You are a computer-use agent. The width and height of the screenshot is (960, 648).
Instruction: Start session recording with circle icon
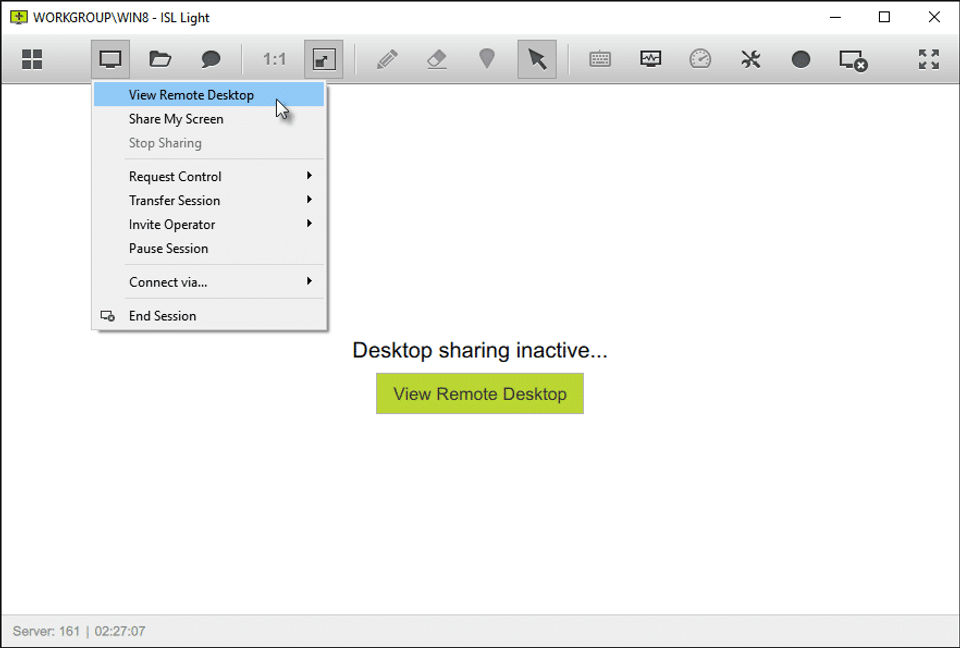[801, 59]
